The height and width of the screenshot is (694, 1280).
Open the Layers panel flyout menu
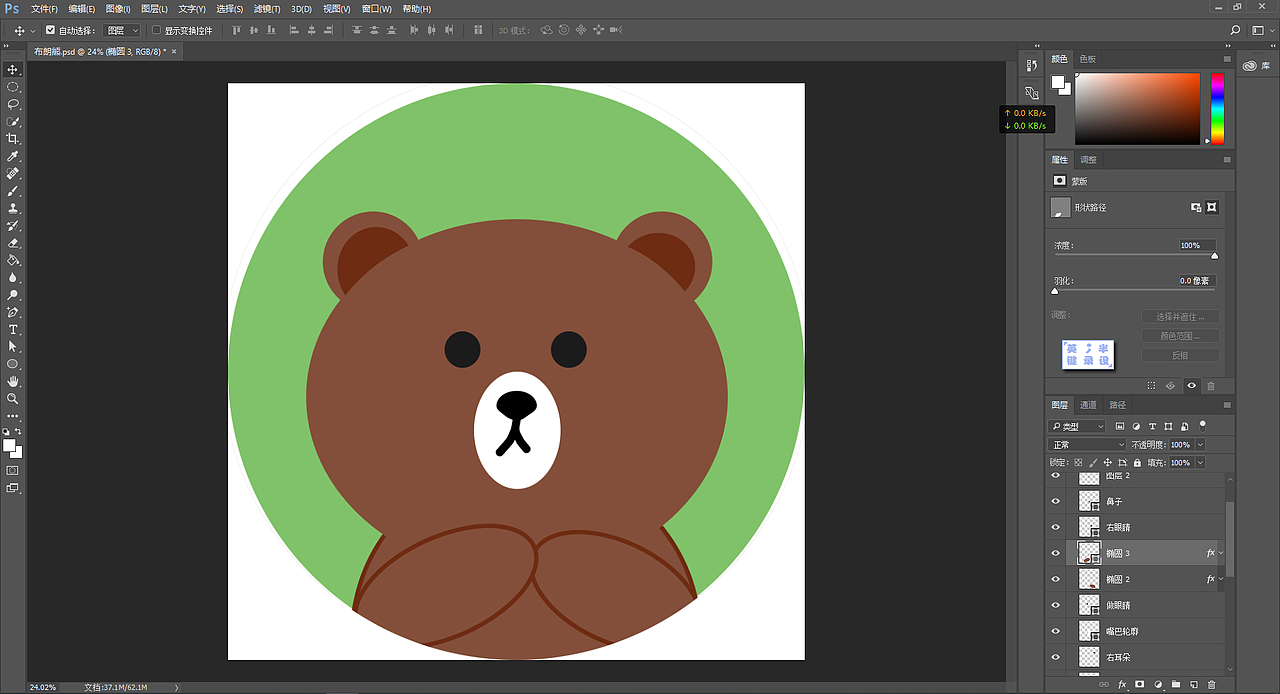pos(1227,405)
